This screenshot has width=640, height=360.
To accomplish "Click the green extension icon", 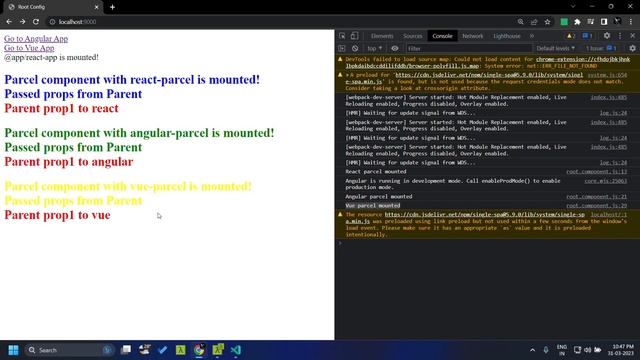I will (564, 22).
